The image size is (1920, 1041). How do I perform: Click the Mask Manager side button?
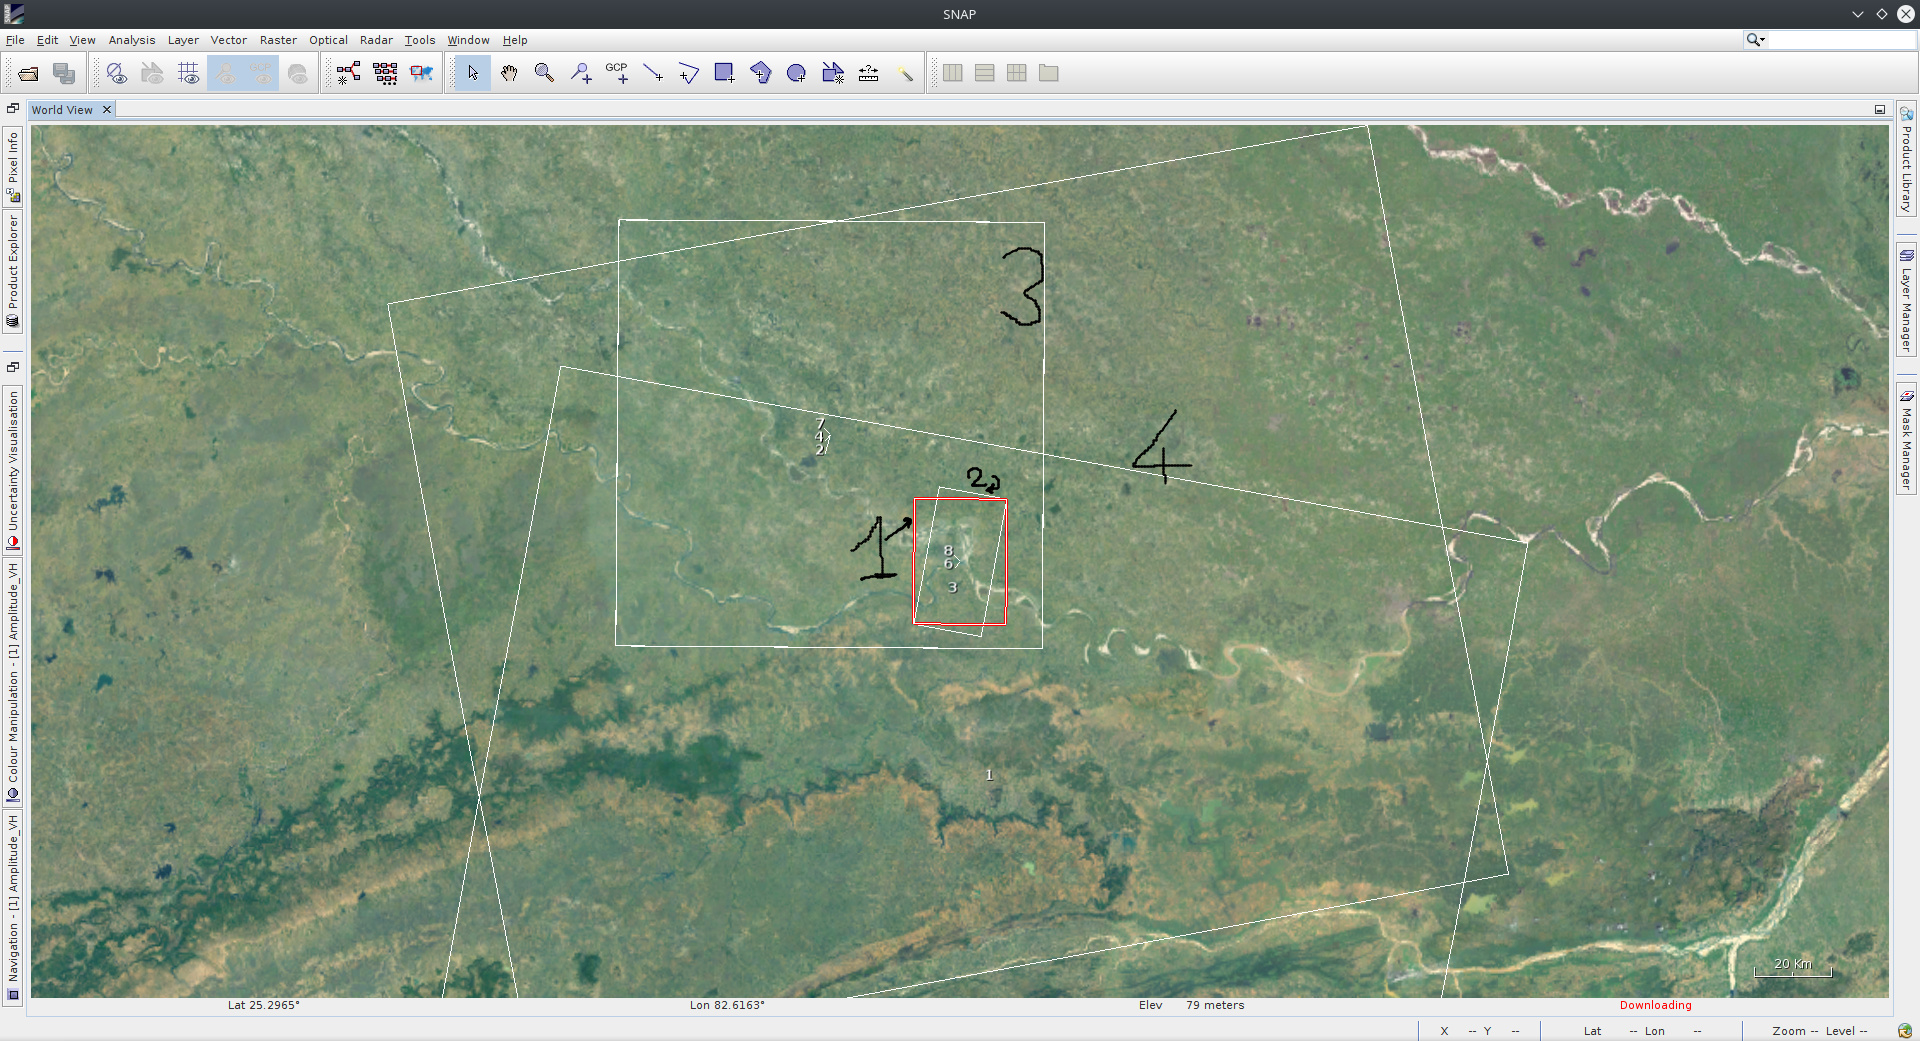point(1906,439)
